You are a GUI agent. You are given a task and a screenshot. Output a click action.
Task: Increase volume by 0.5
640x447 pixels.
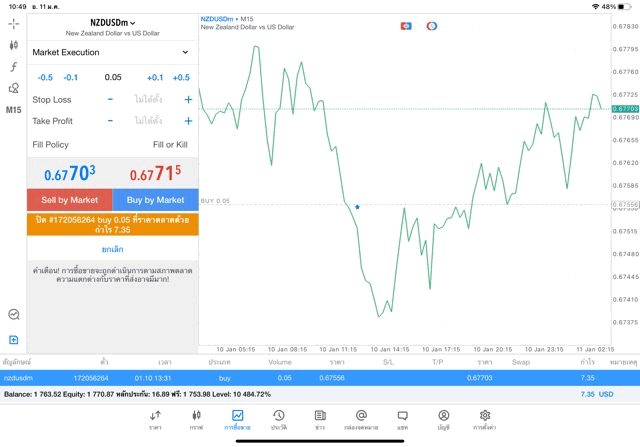181,78
